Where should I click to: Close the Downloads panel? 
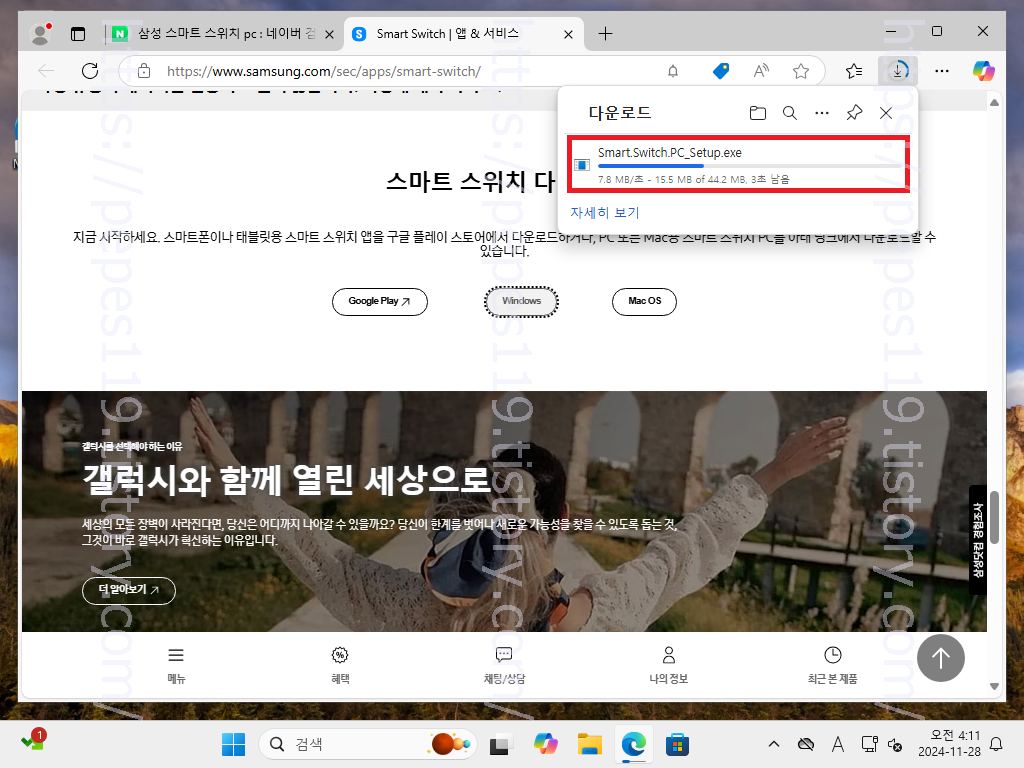pyautogui.click(x=886, y=113)
